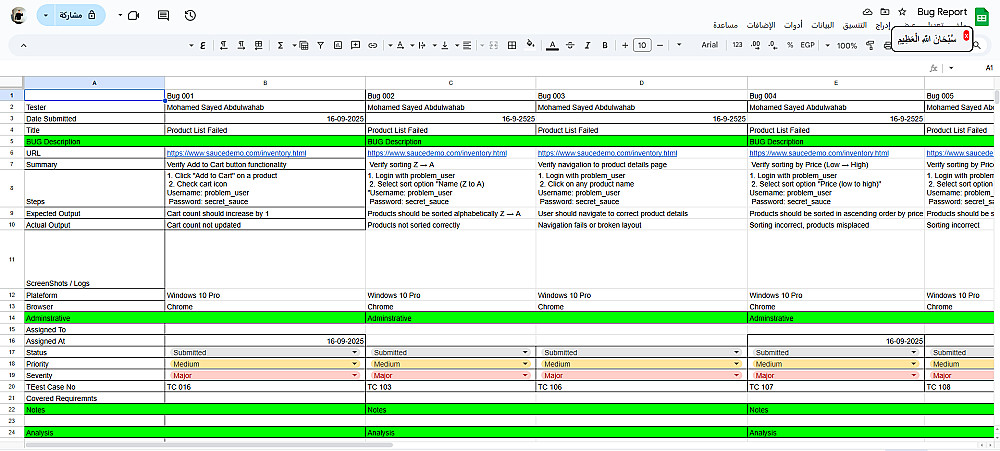Open Bug 001 saucedemo inventory URL link
This screenshot has width=1000, height=451.
click(x=237, y=153)
